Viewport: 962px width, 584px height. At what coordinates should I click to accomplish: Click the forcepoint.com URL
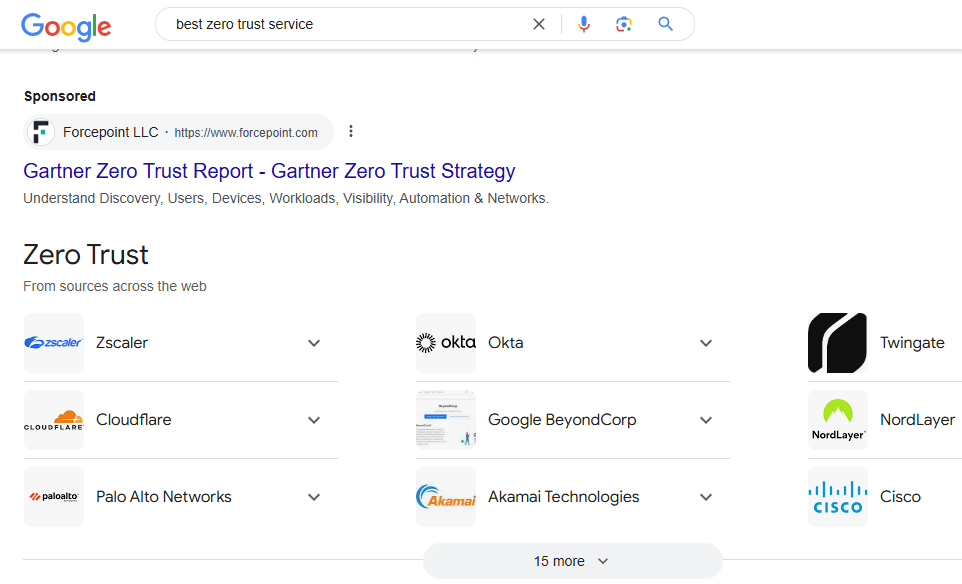point(246,132)
